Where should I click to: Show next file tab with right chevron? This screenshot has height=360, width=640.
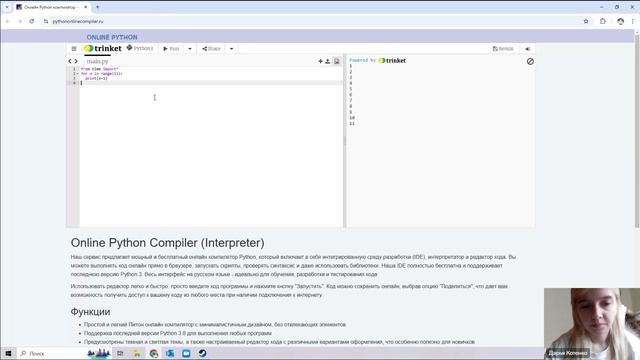click(x=76, y=61)
